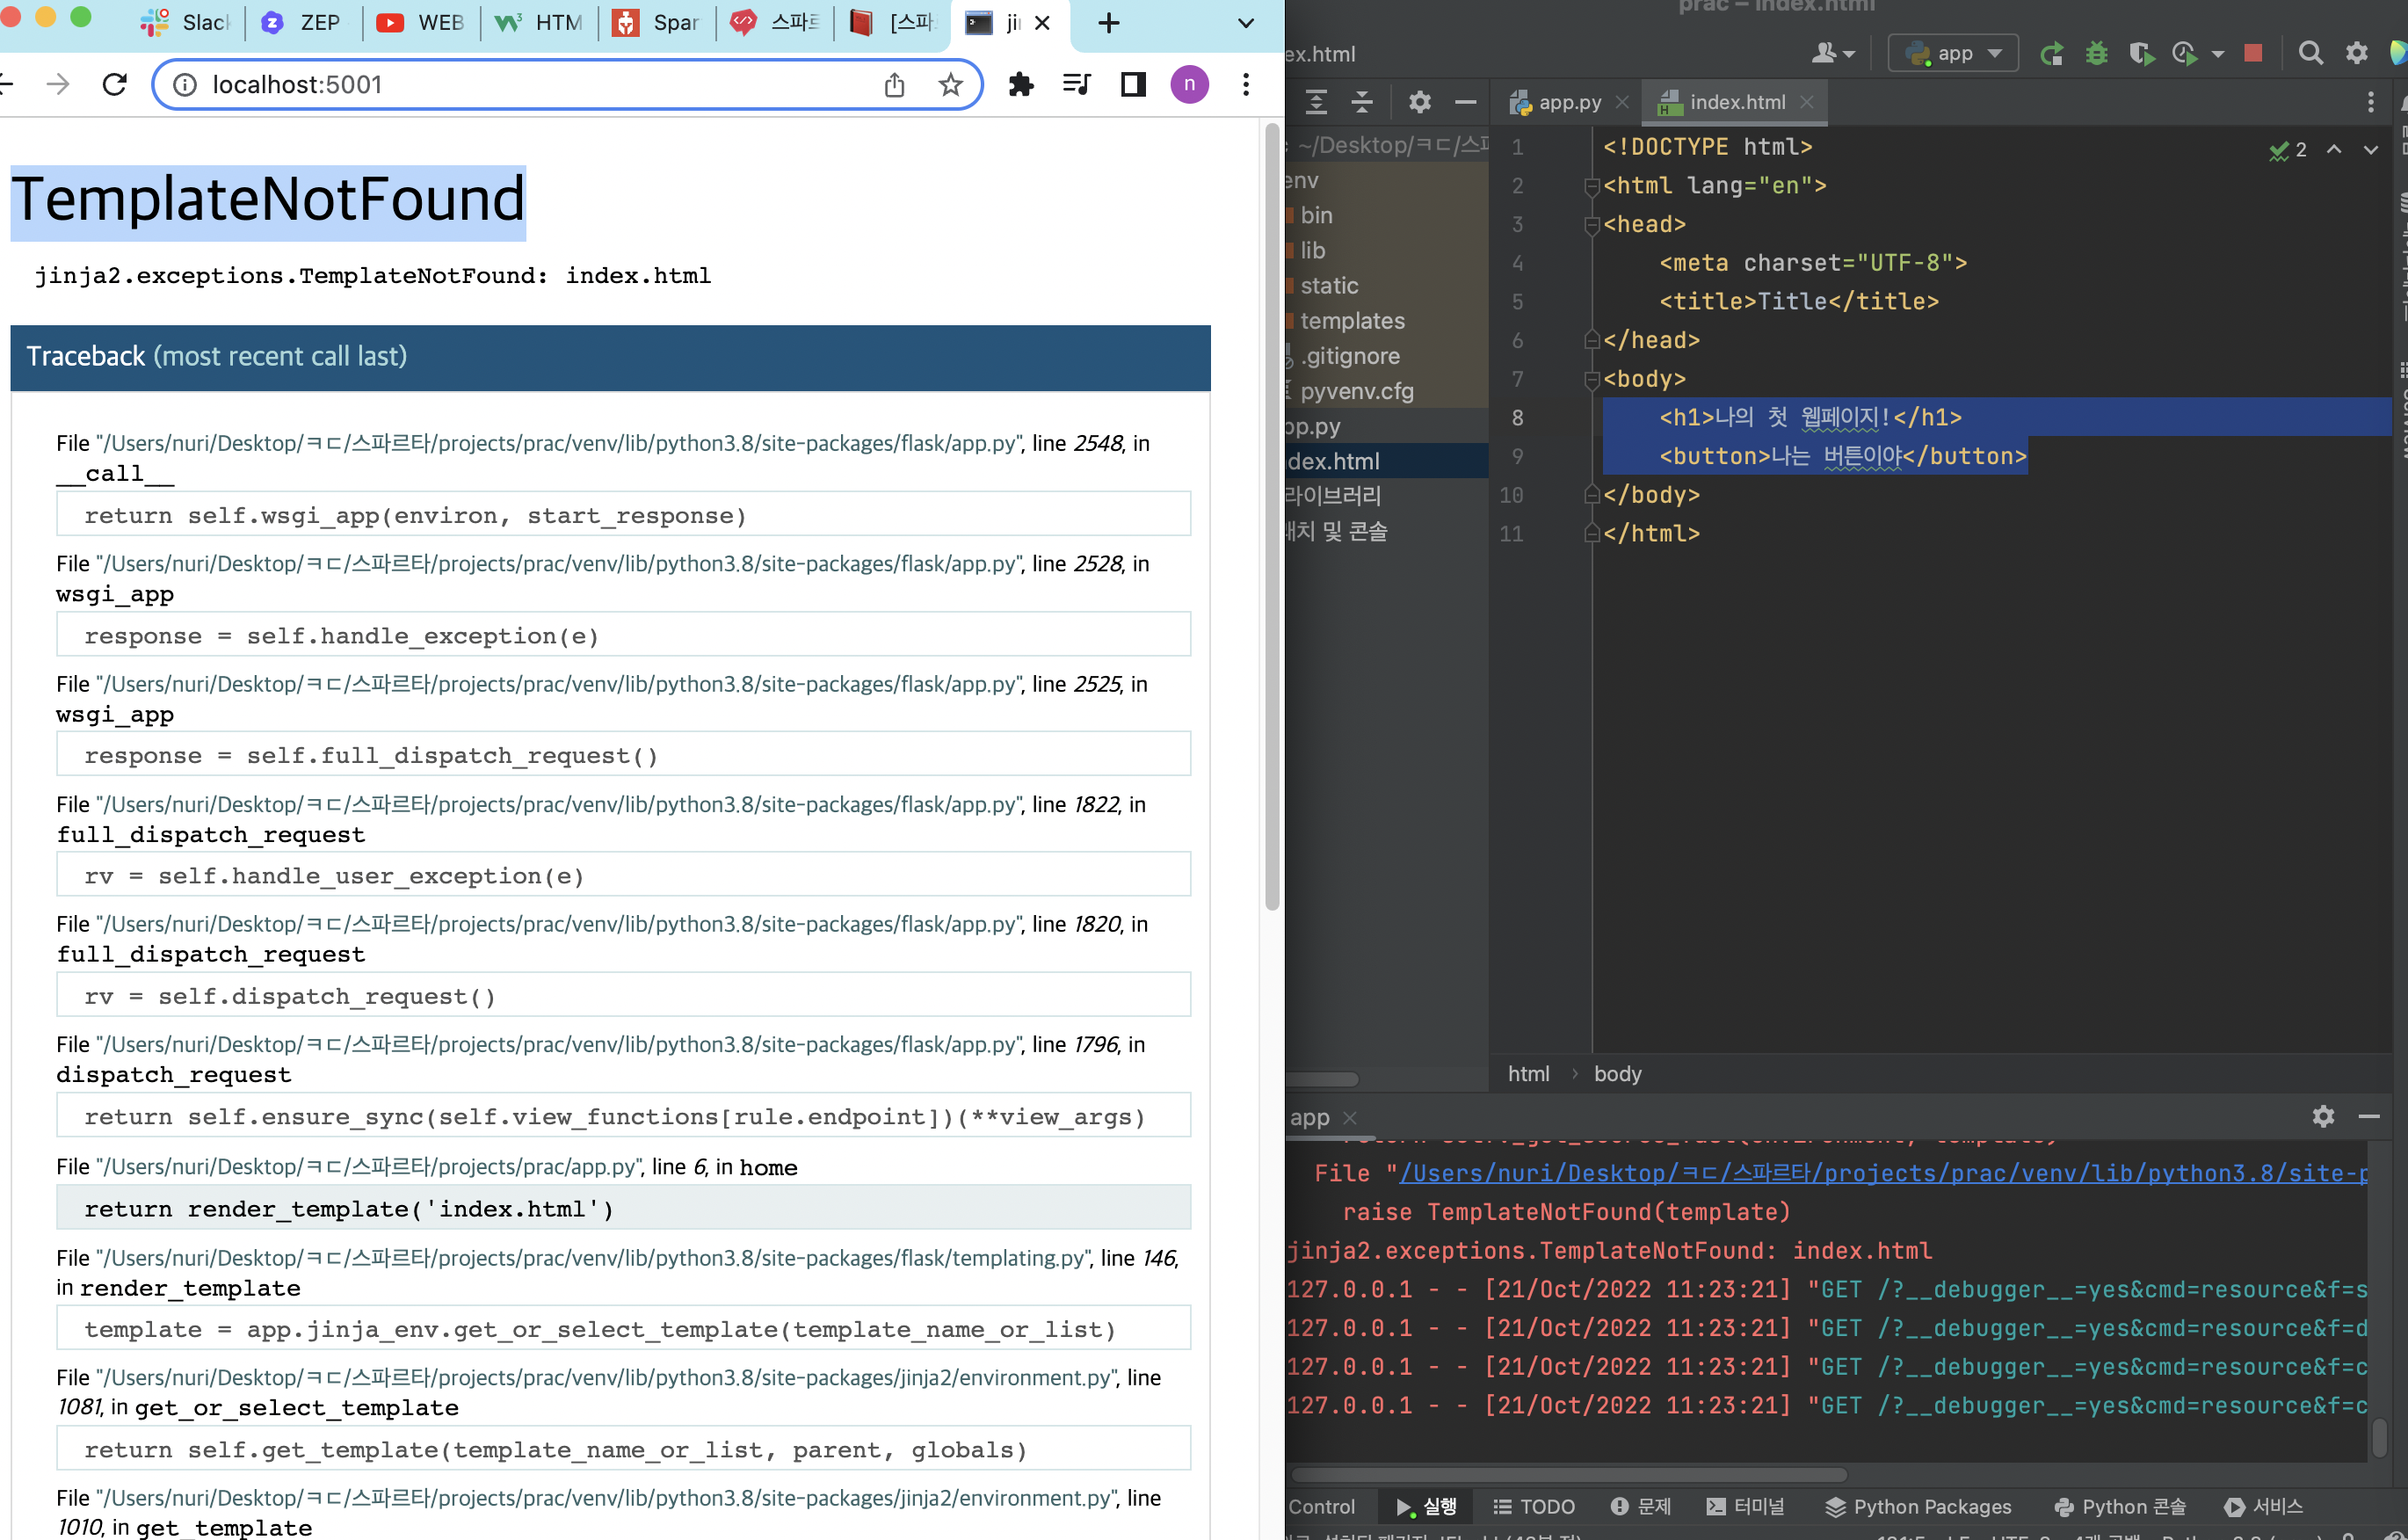Open PyCharm IDE settings gear
This screenshot has height=1540, width=2408.
point(2357,53)
